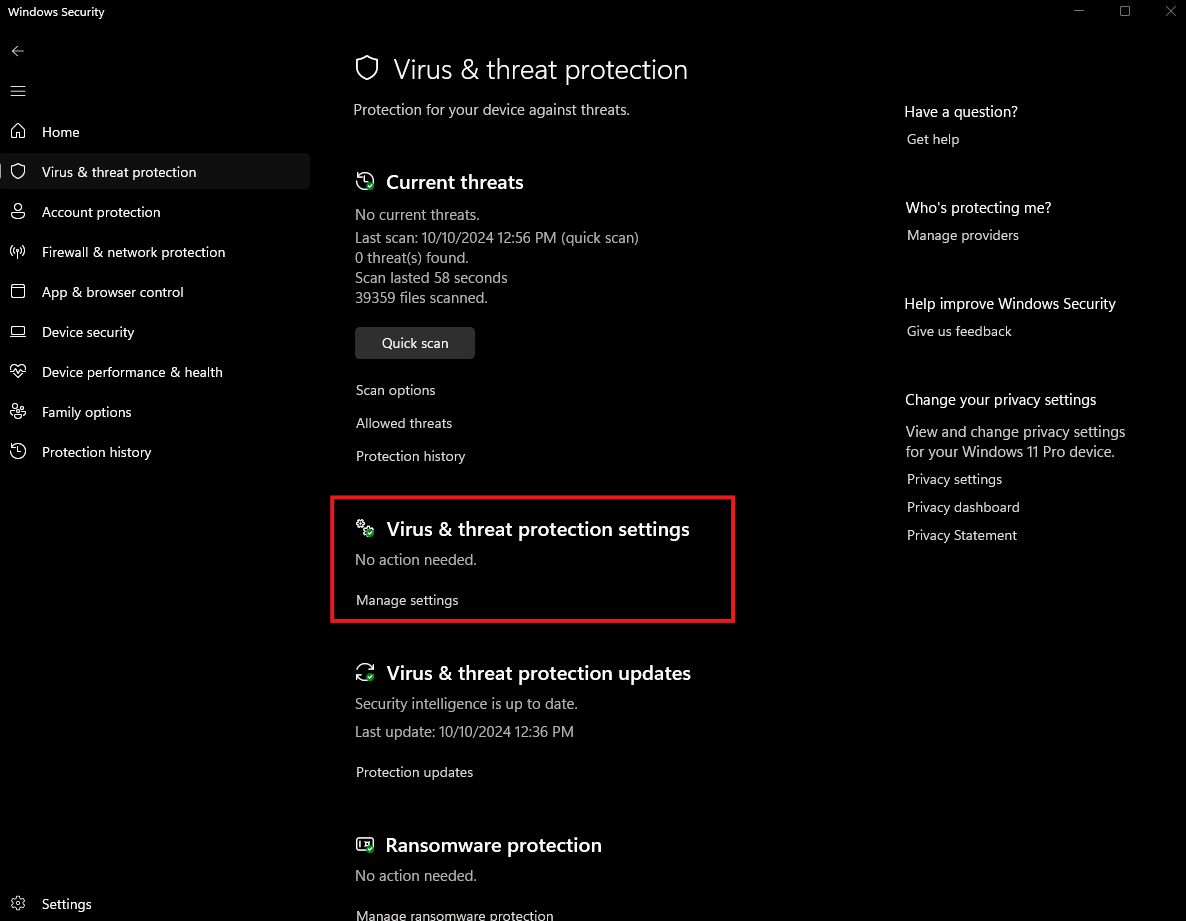Click the Firewall & network protection icon
1186x921 pixels.
(18, 252)
